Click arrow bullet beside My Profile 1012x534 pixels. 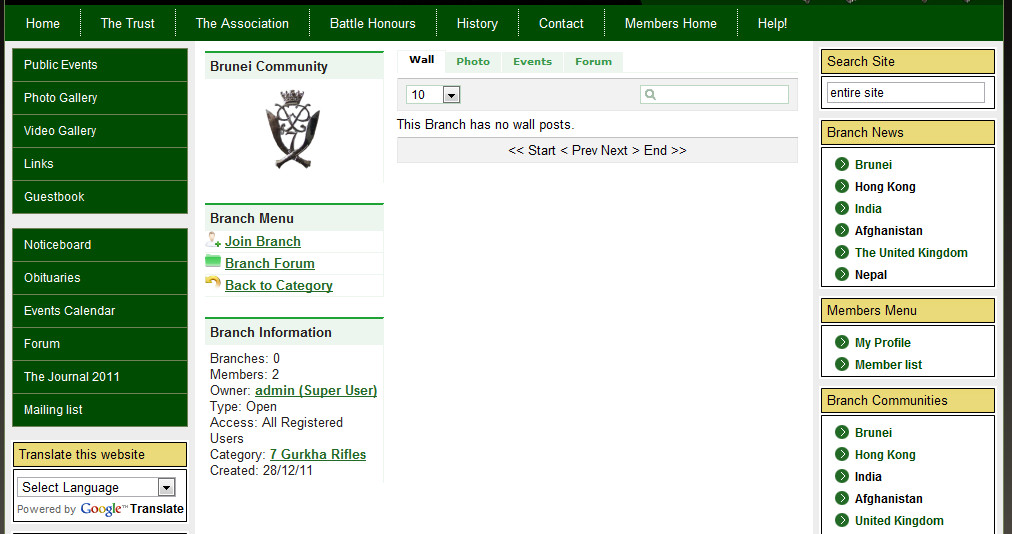[x=842, y=342]
